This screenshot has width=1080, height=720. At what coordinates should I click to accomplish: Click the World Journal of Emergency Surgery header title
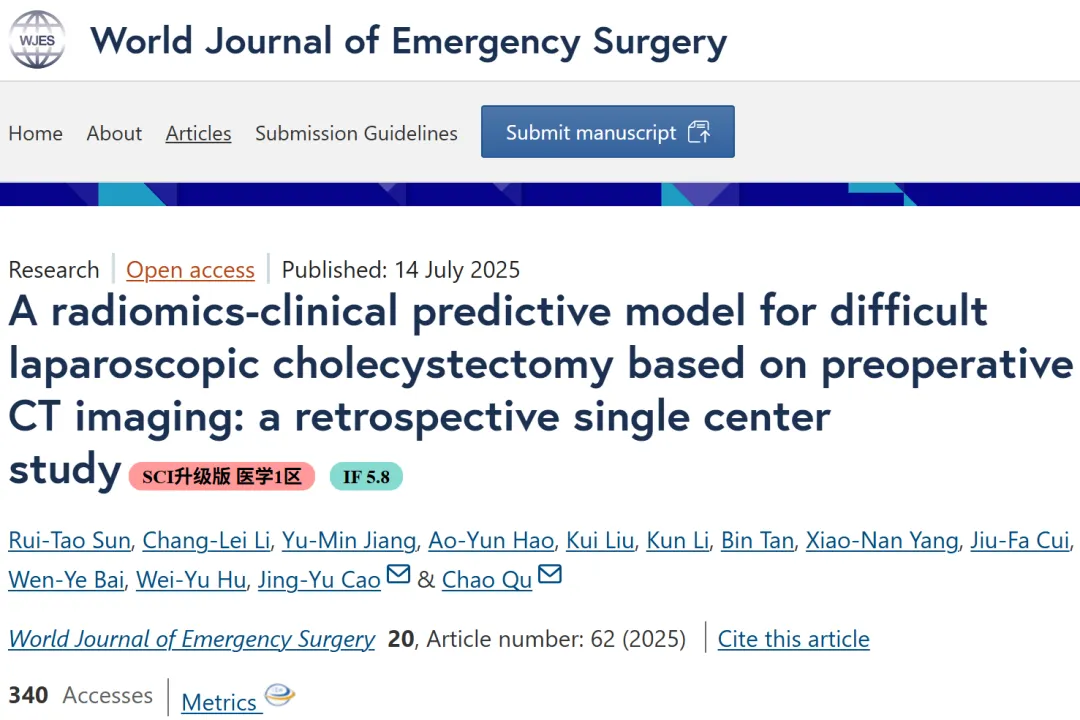408,41
